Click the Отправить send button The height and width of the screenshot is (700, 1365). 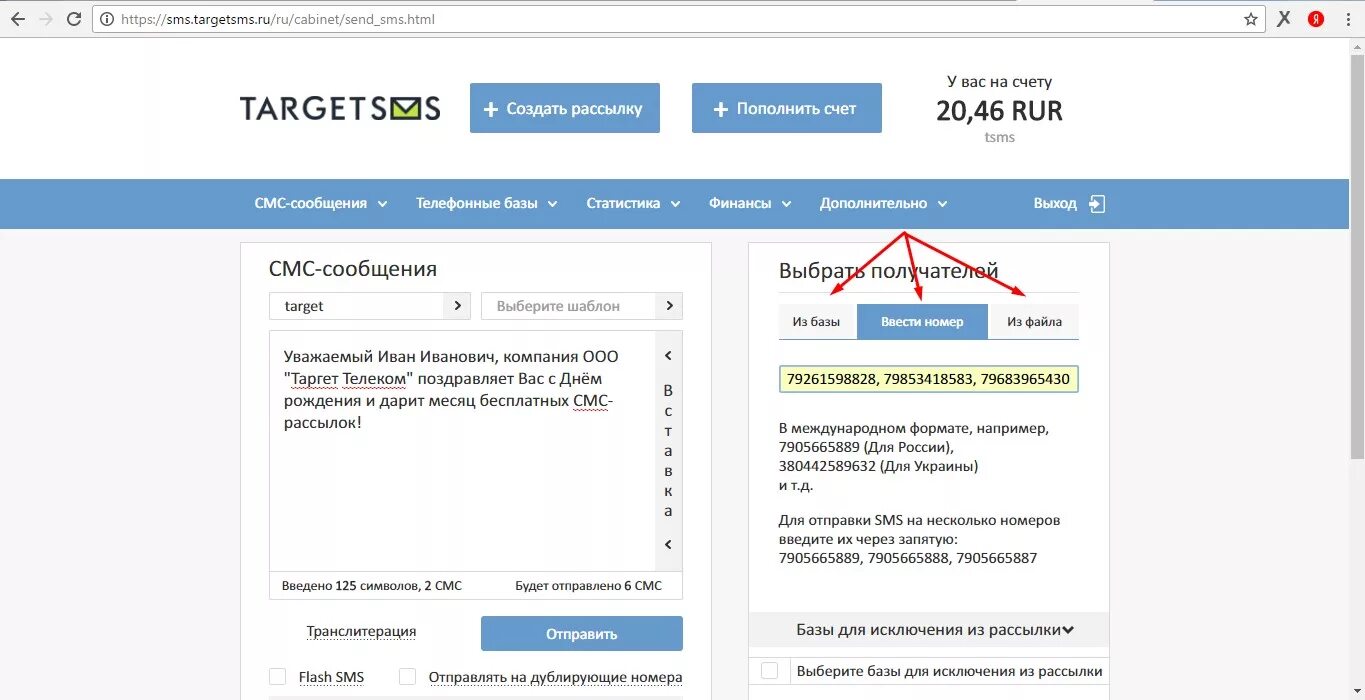pos(582,634)
